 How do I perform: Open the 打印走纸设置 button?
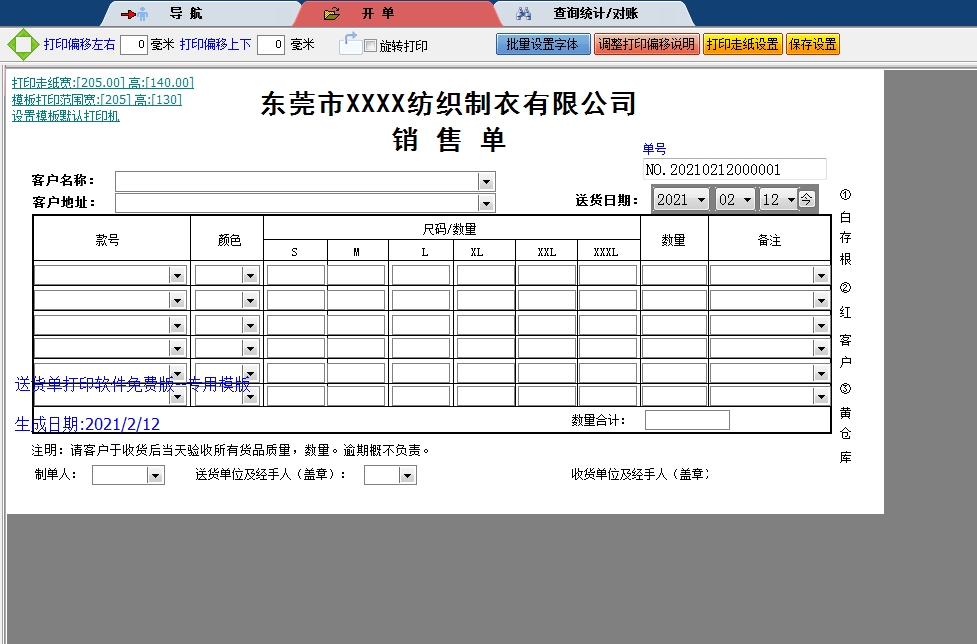pos(742,44)
